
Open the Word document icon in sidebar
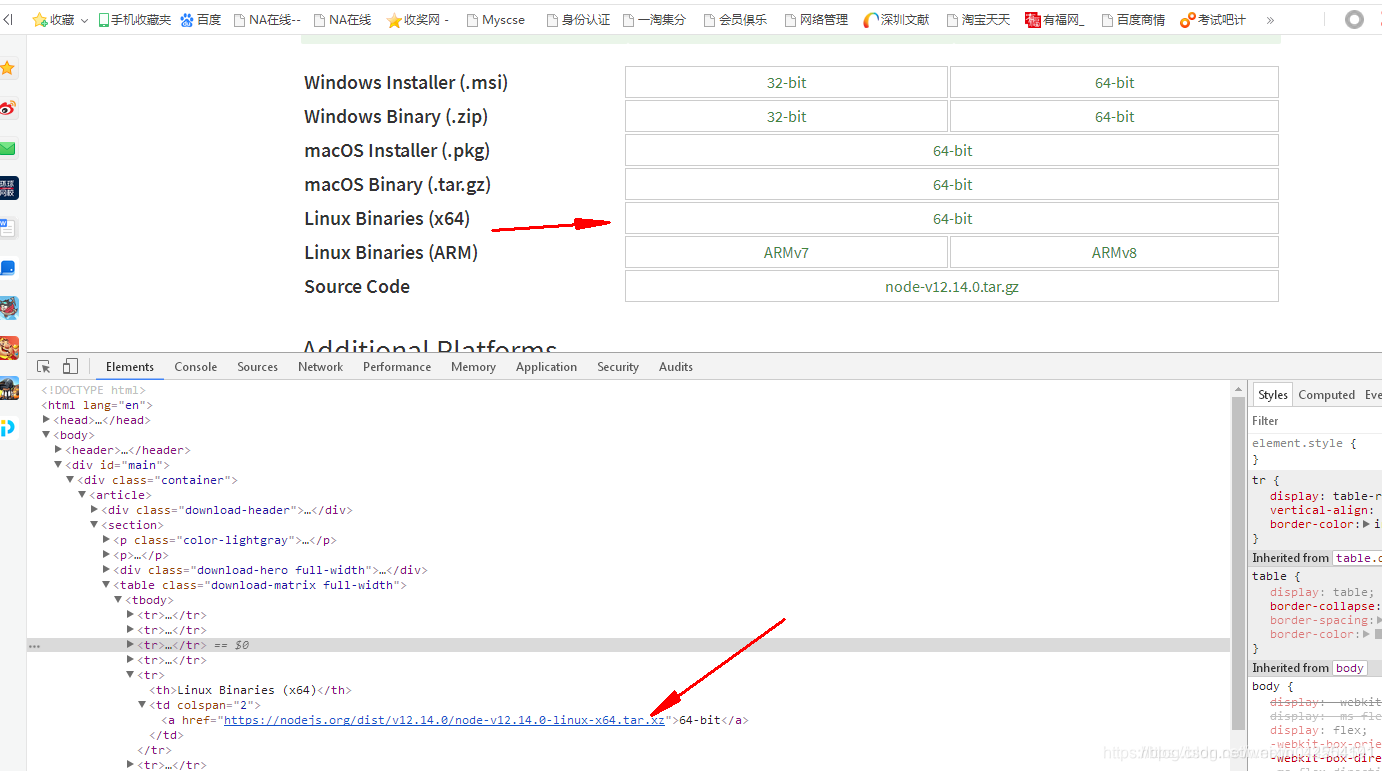pyautogui.click(x=8, y=228)
